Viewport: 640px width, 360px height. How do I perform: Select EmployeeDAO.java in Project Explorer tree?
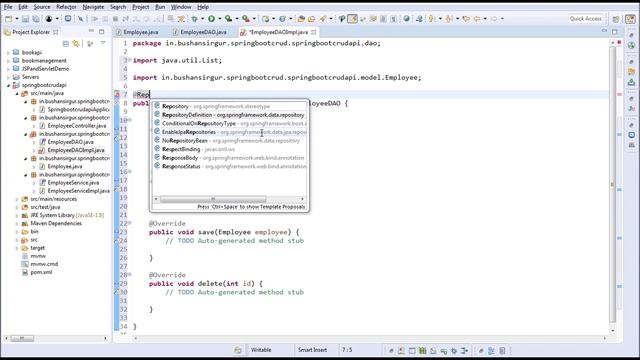[70, 142]
